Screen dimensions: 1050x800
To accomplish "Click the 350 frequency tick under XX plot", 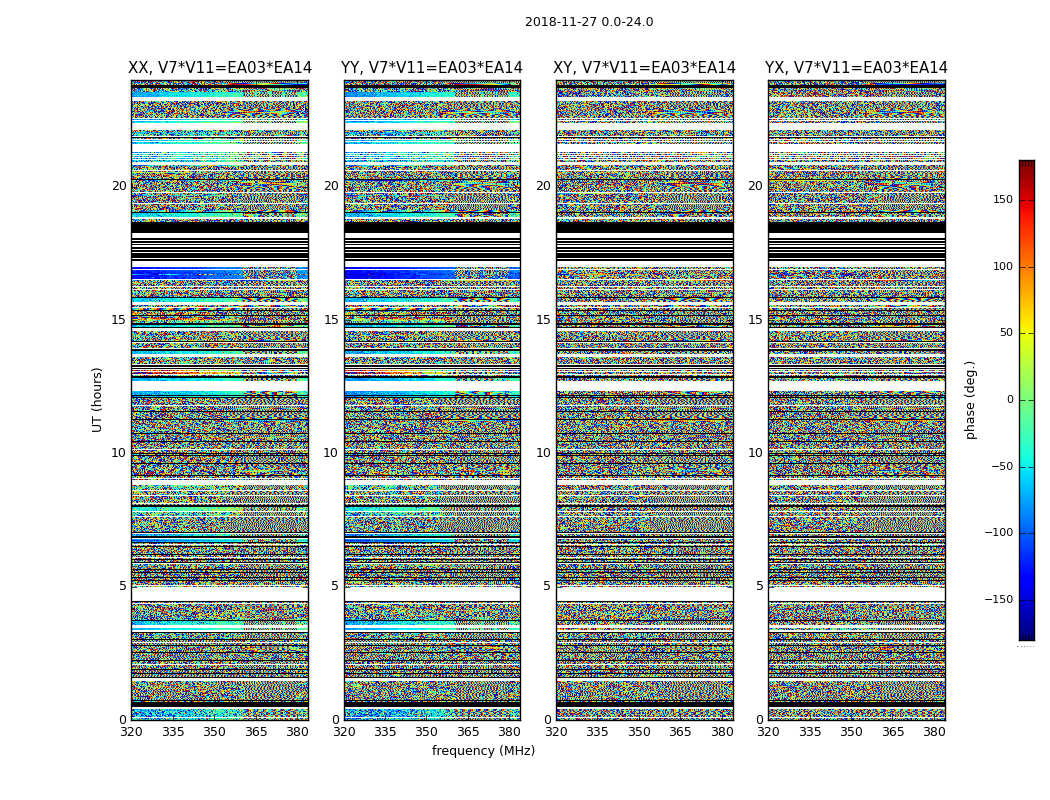I will [214, 732].
